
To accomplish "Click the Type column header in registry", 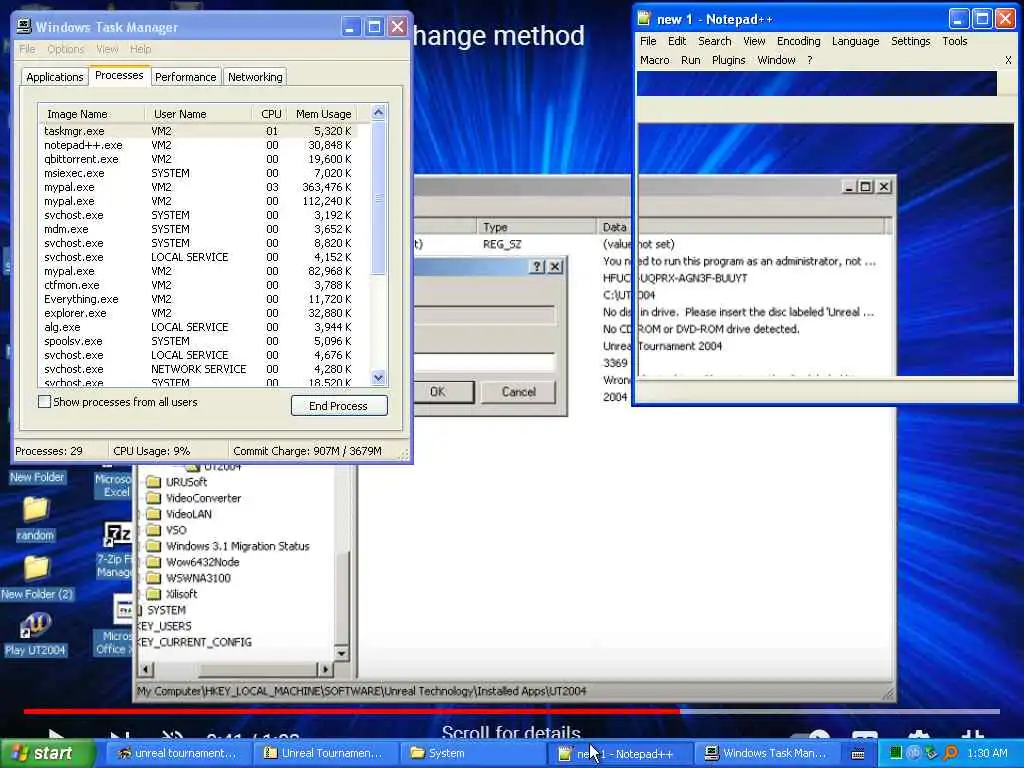I will pyautogui.click(x=536, y=227).
